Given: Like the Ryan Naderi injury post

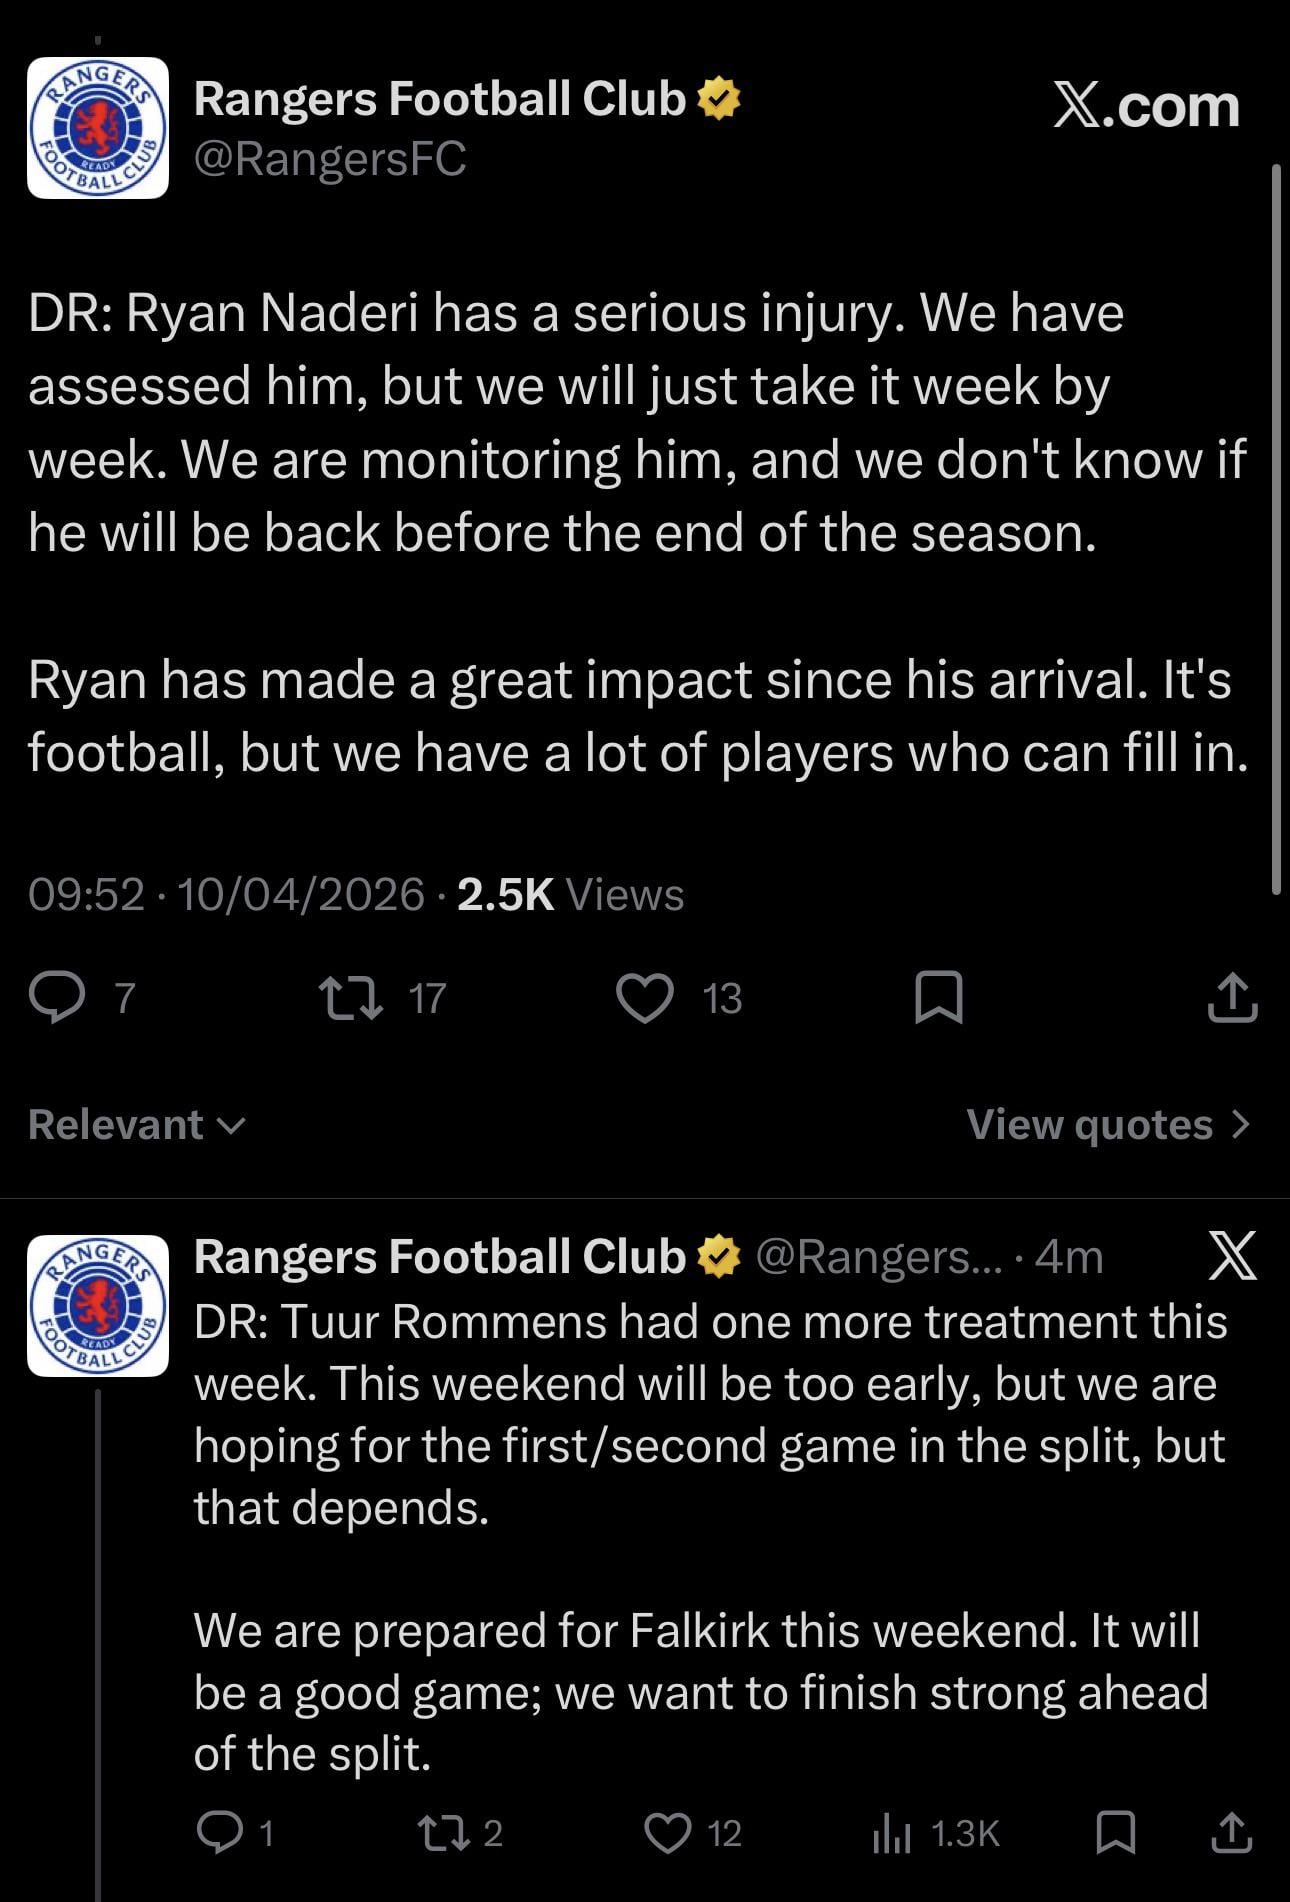Looking at the screenshot, I should [644, 998].
